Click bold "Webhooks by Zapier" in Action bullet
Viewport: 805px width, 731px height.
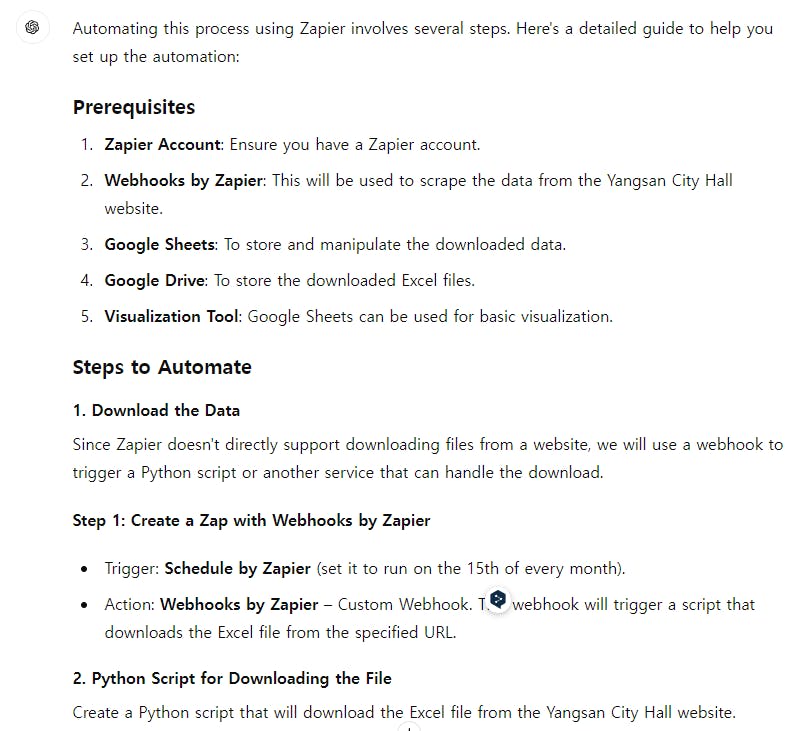tap(239, 604)
